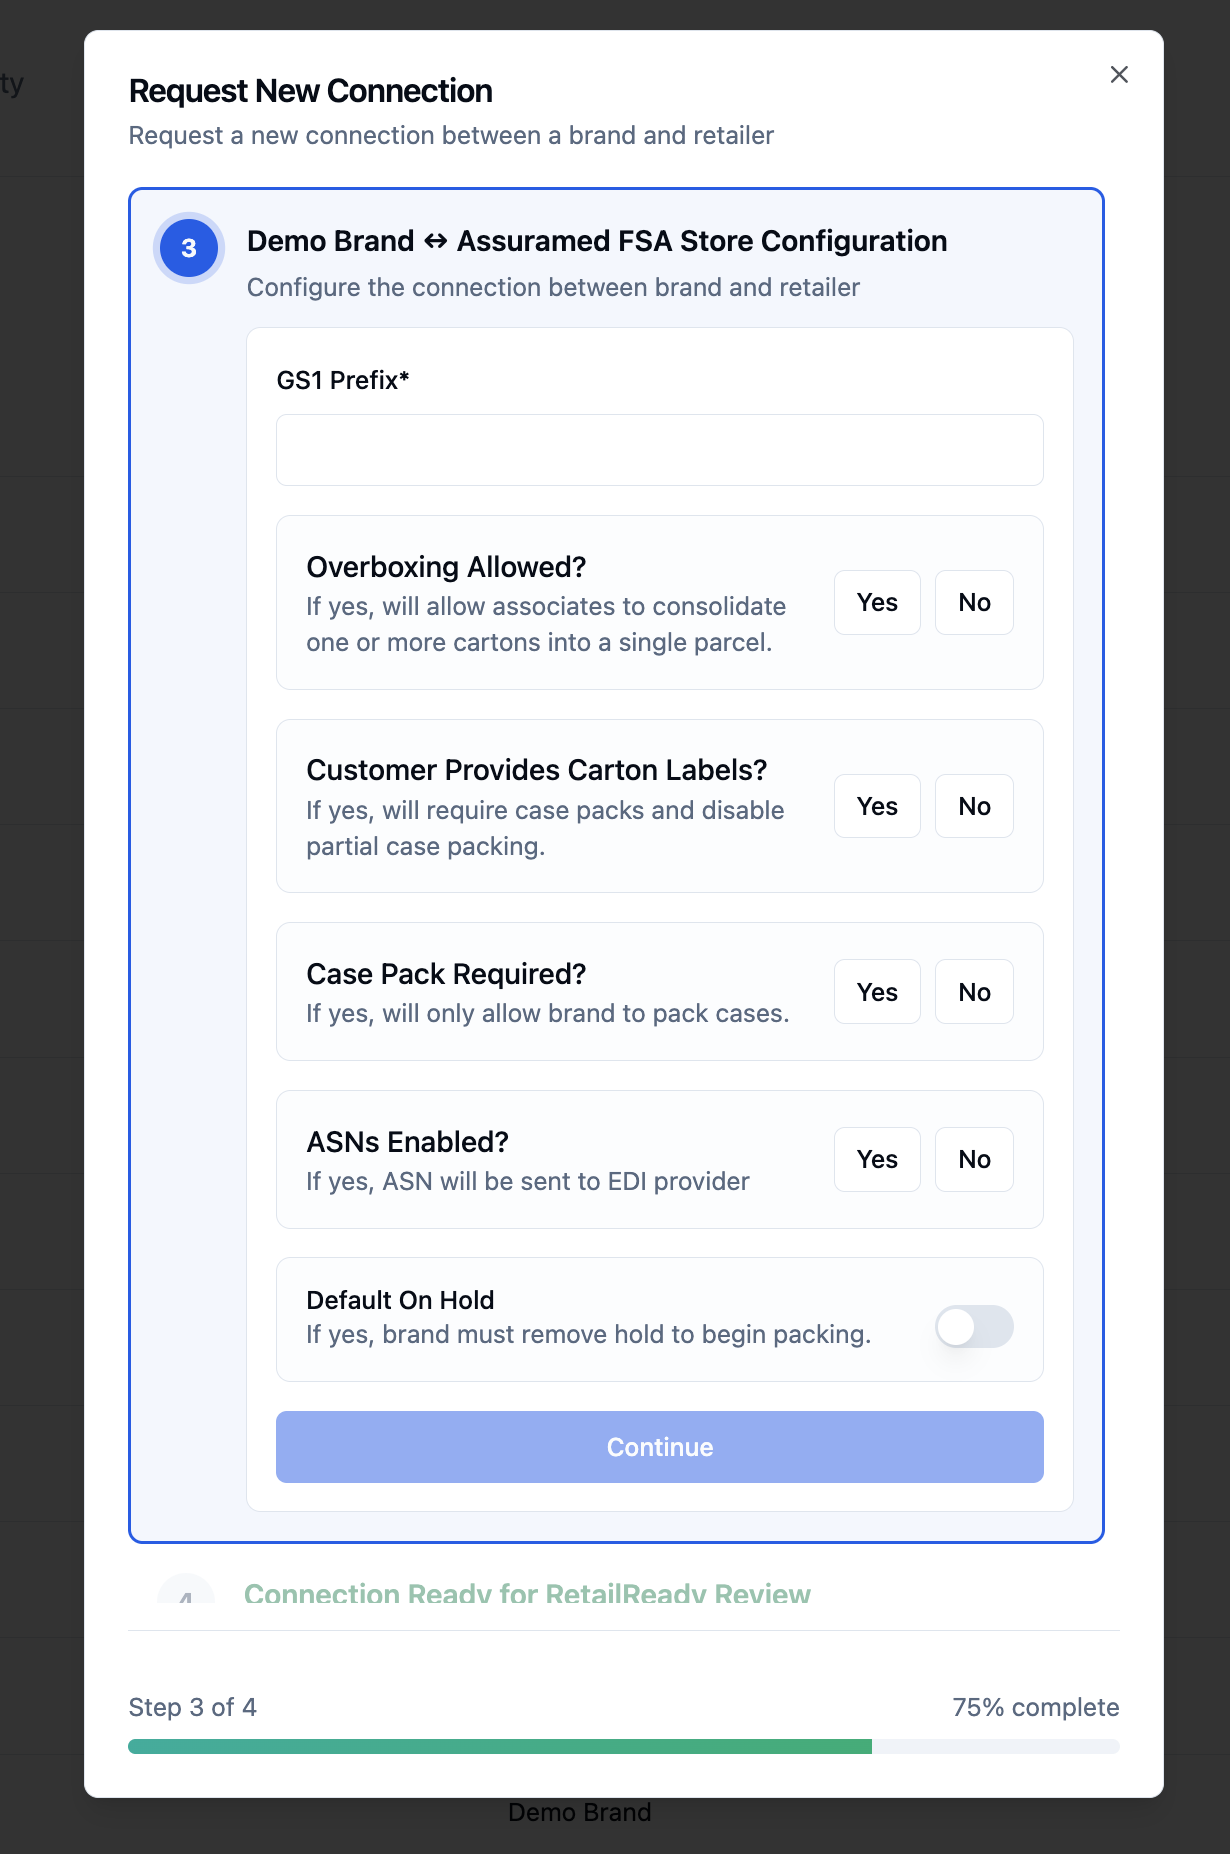This screenshot has height=1854, width=1230.
Task: Select Yes for Overboxing Allowed
Action: click(x=877, y=602)
